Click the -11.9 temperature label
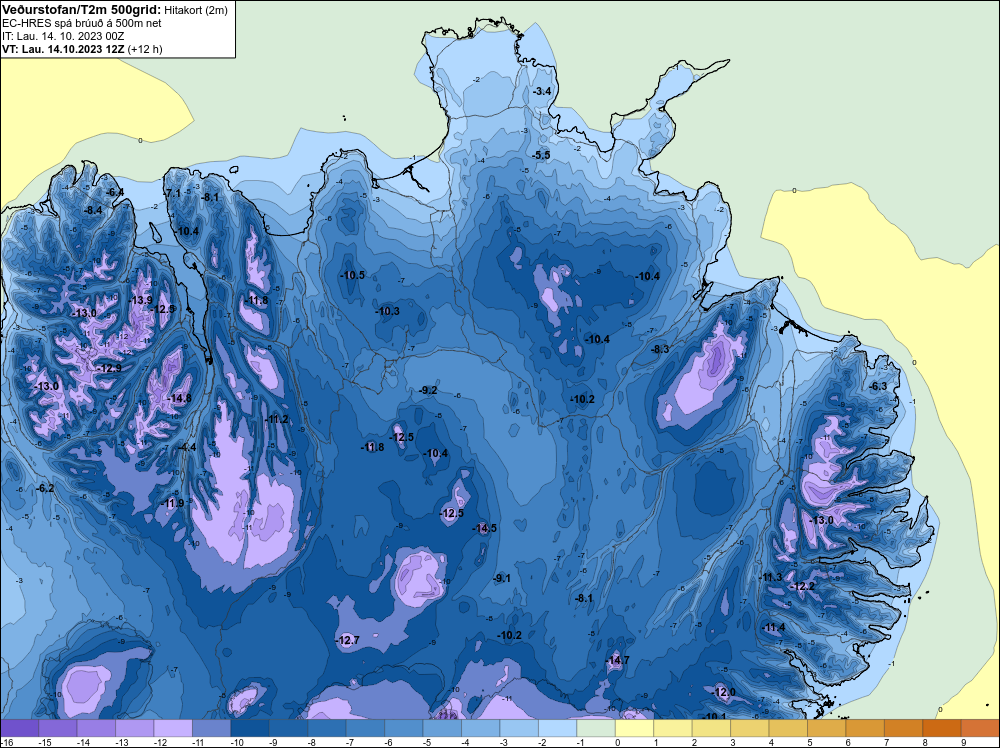 [x=172, y=503]
